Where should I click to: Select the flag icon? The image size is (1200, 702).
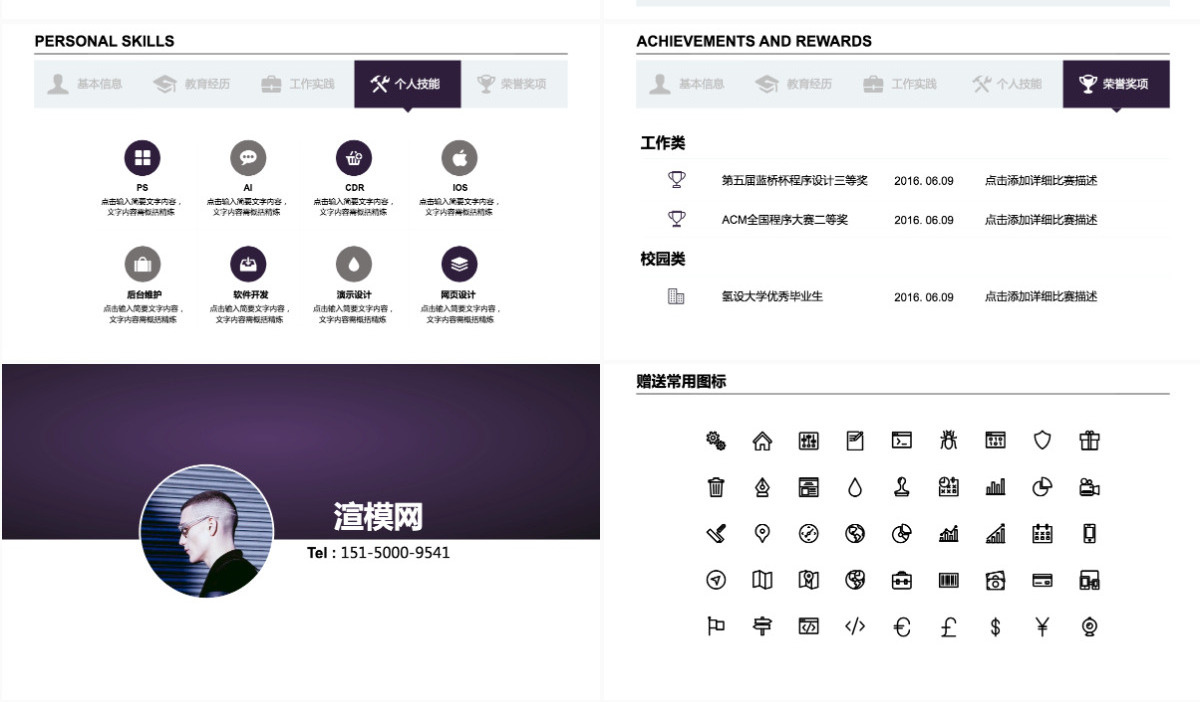click(716, 627)
